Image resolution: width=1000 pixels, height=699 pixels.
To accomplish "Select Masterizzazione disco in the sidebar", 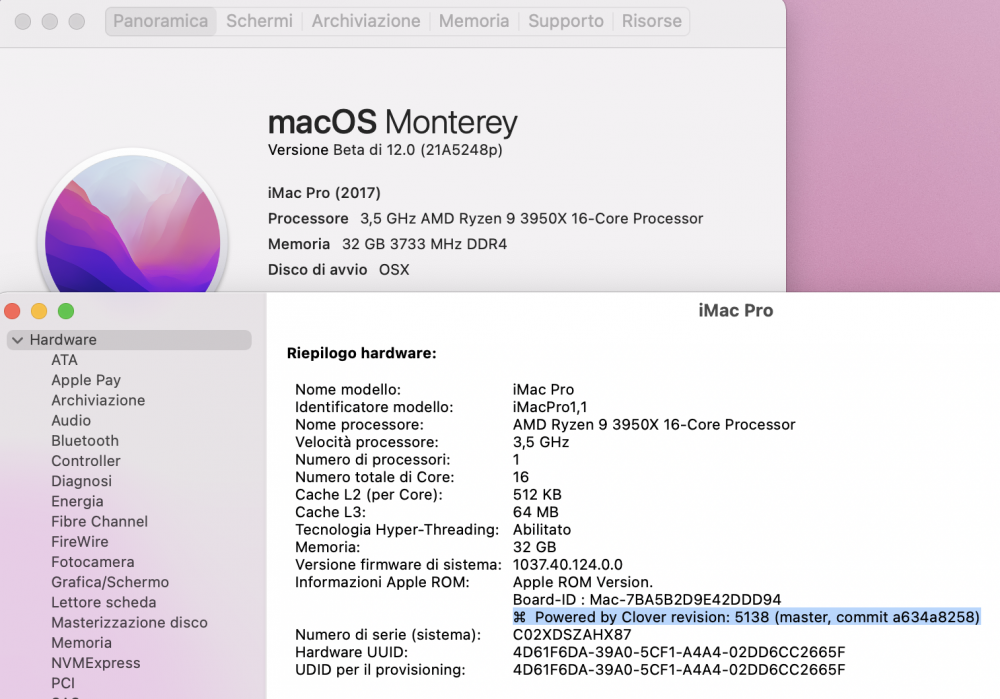I will 129,623.
